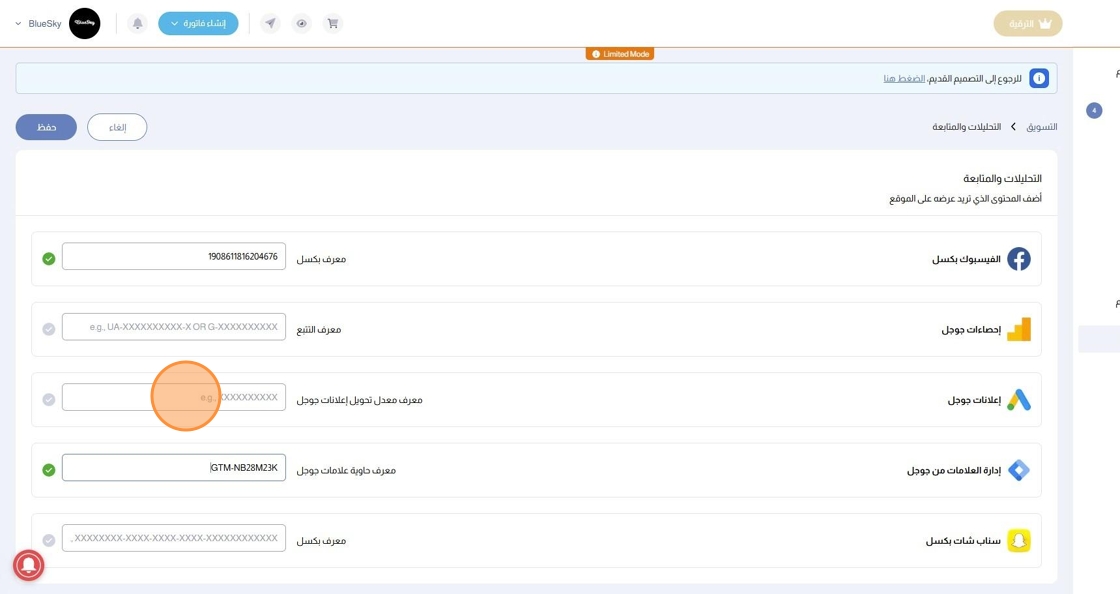Click the Google Tag Manager logo icon
1120x594 pixels.
(1019, 470)
